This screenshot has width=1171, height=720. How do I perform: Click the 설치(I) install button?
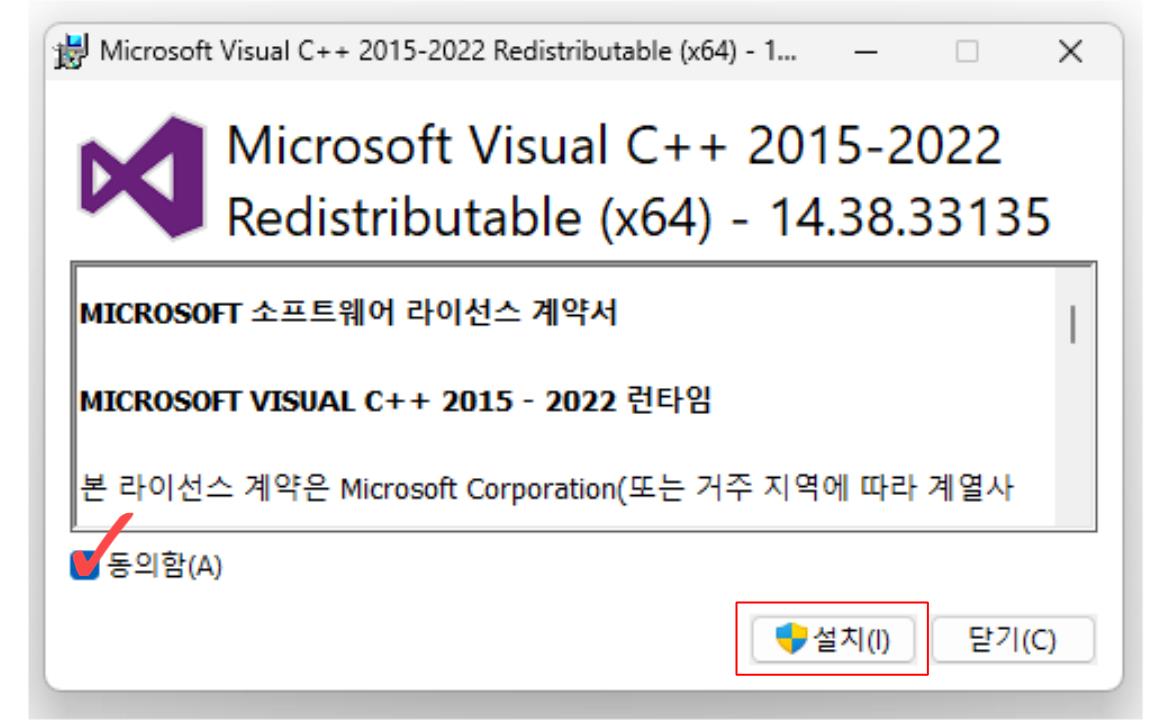833,639
